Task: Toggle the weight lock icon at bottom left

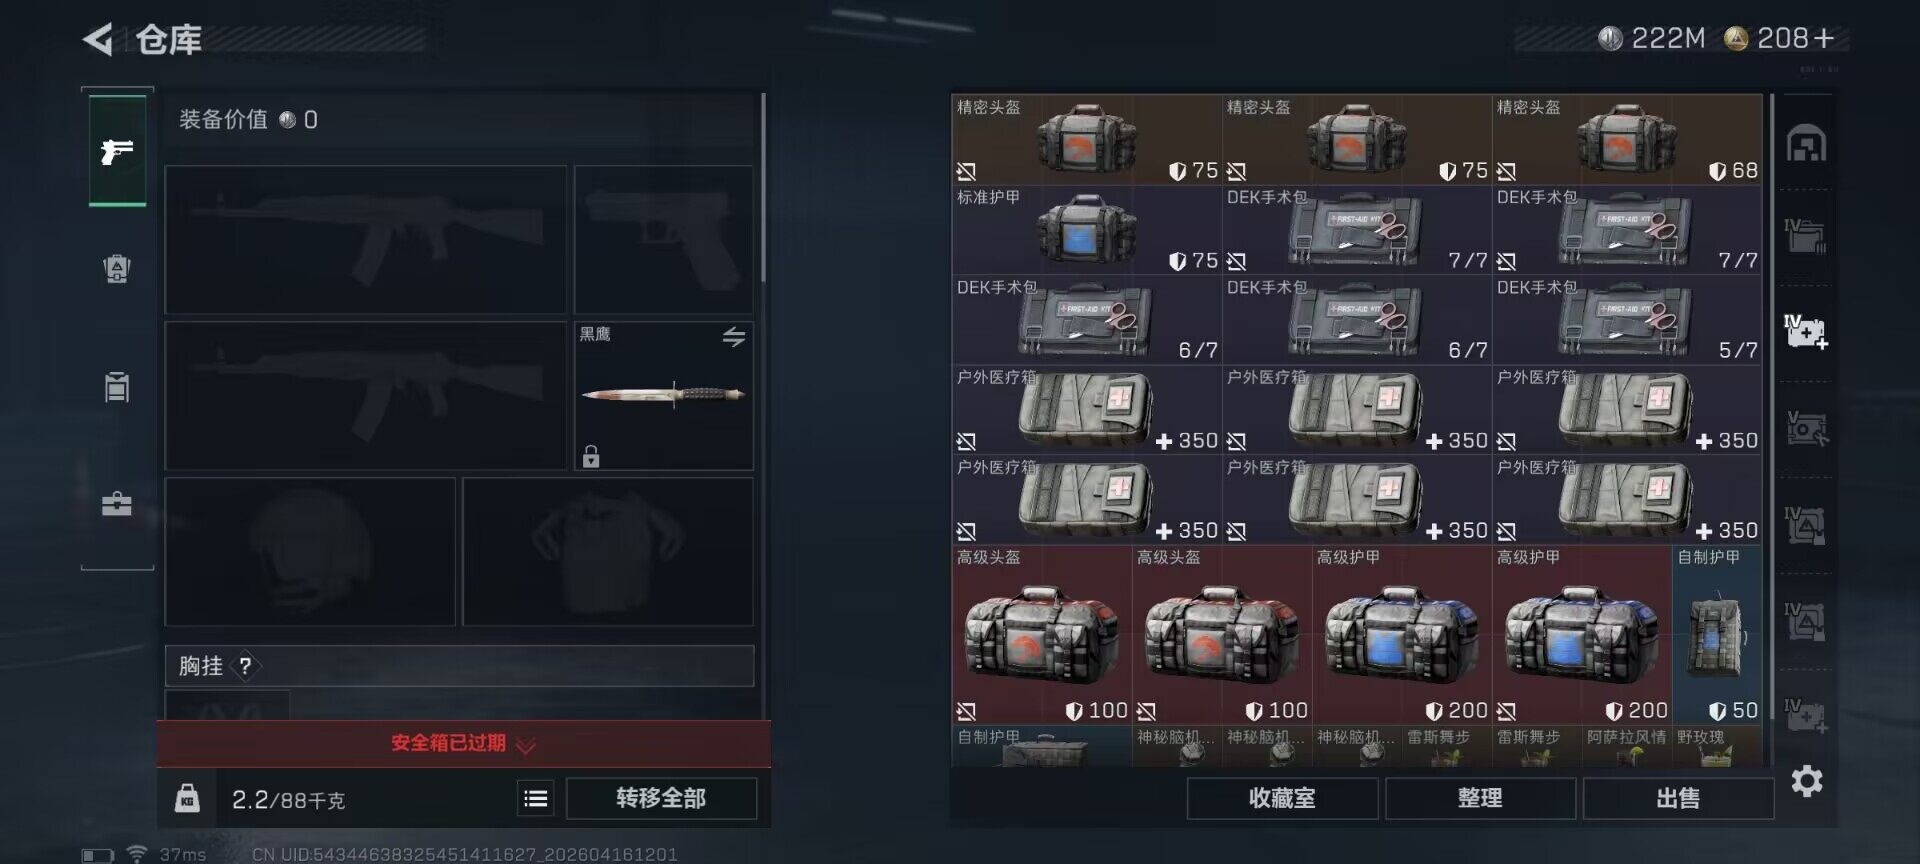Action: pyautogui.click(x=187, y=798)
